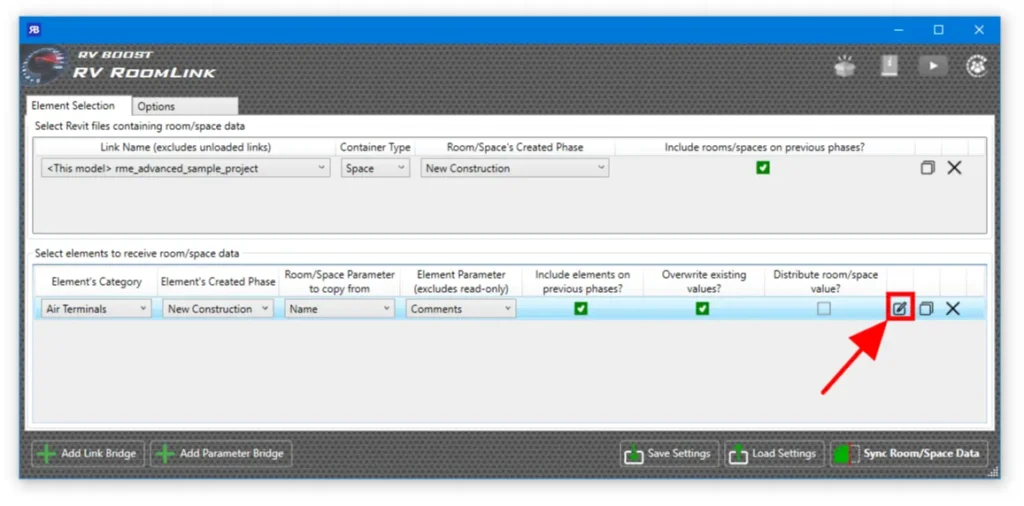The height and width of the screenshot is (506, 1024).
Task: Toggle overwrite existing values checkbox
Action: [702, 309]
